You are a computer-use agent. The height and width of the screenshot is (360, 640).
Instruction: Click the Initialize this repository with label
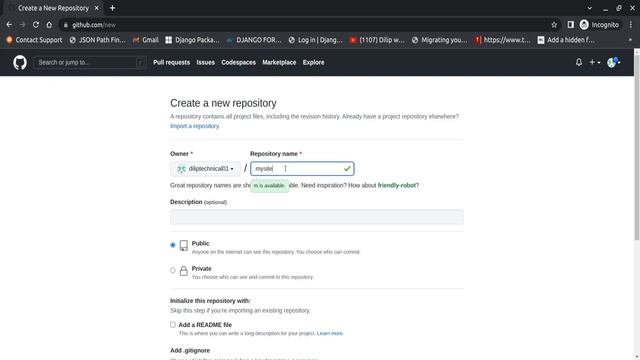[210, 301]
